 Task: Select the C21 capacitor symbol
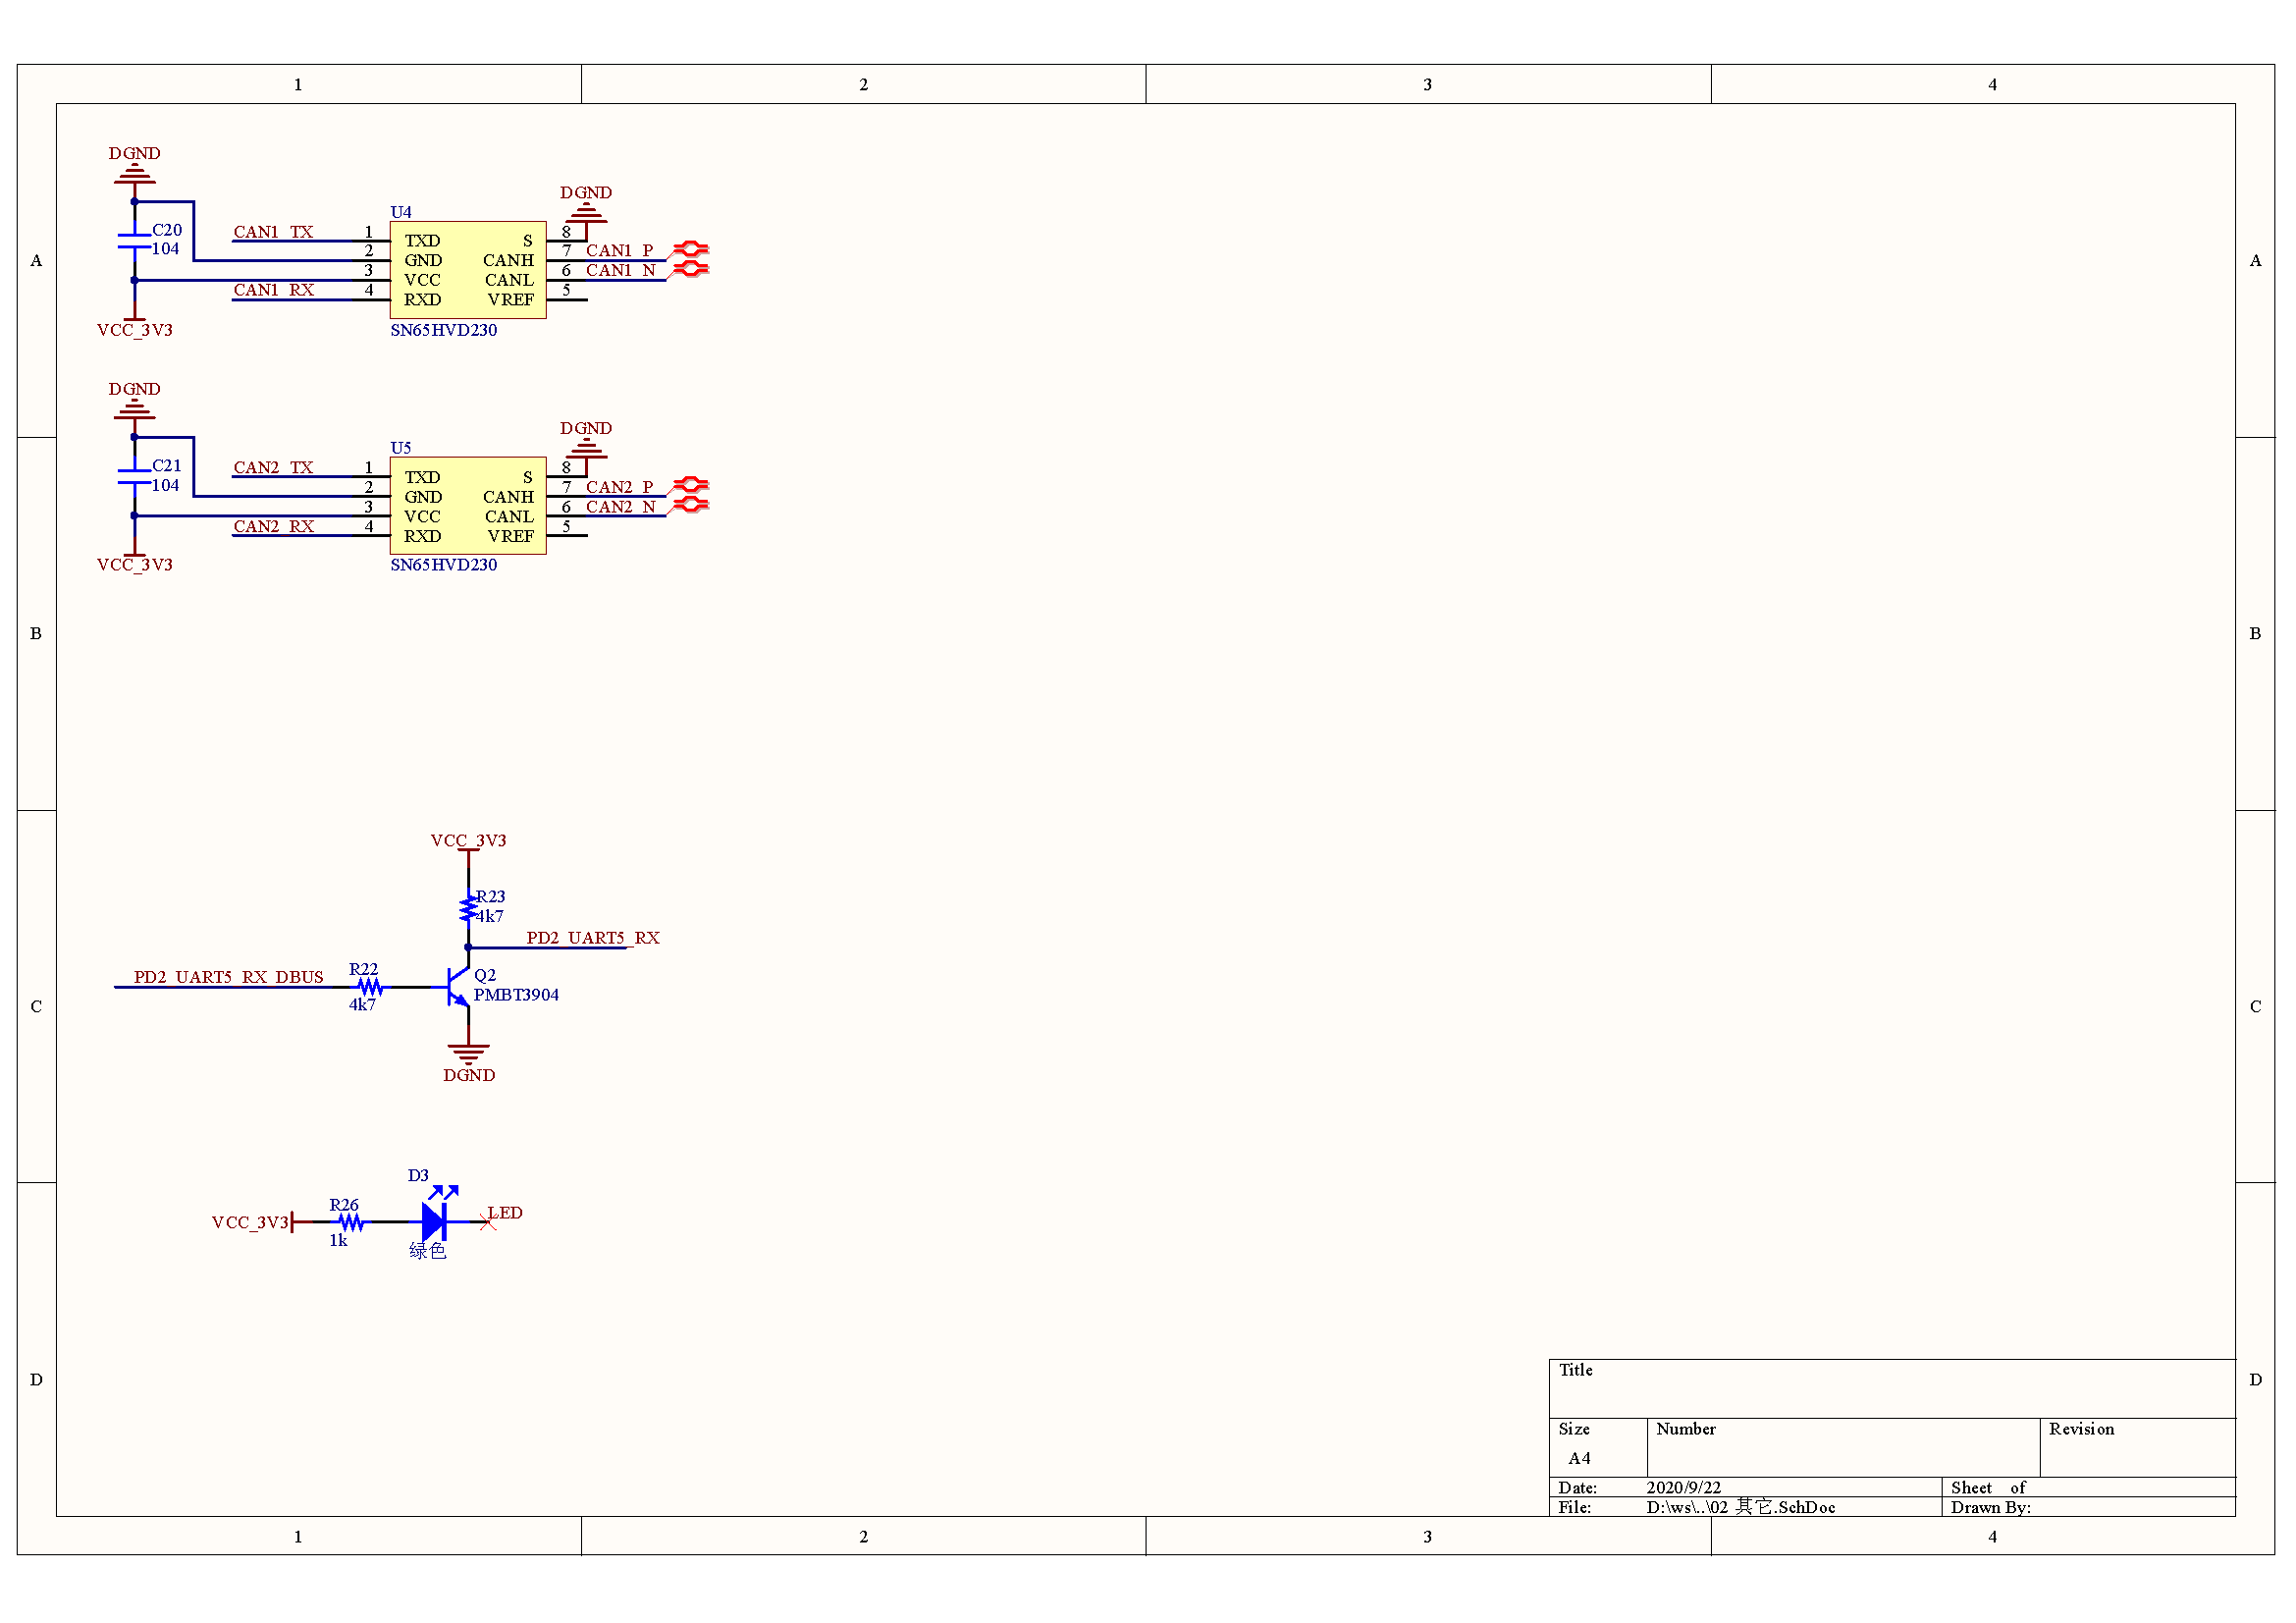click(134, 476)
